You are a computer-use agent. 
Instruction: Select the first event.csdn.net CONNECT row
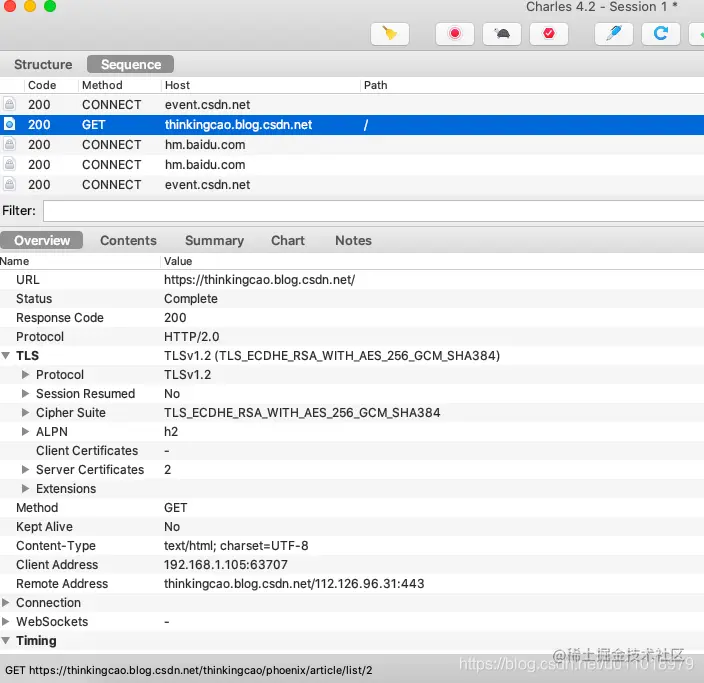[352, 105]
